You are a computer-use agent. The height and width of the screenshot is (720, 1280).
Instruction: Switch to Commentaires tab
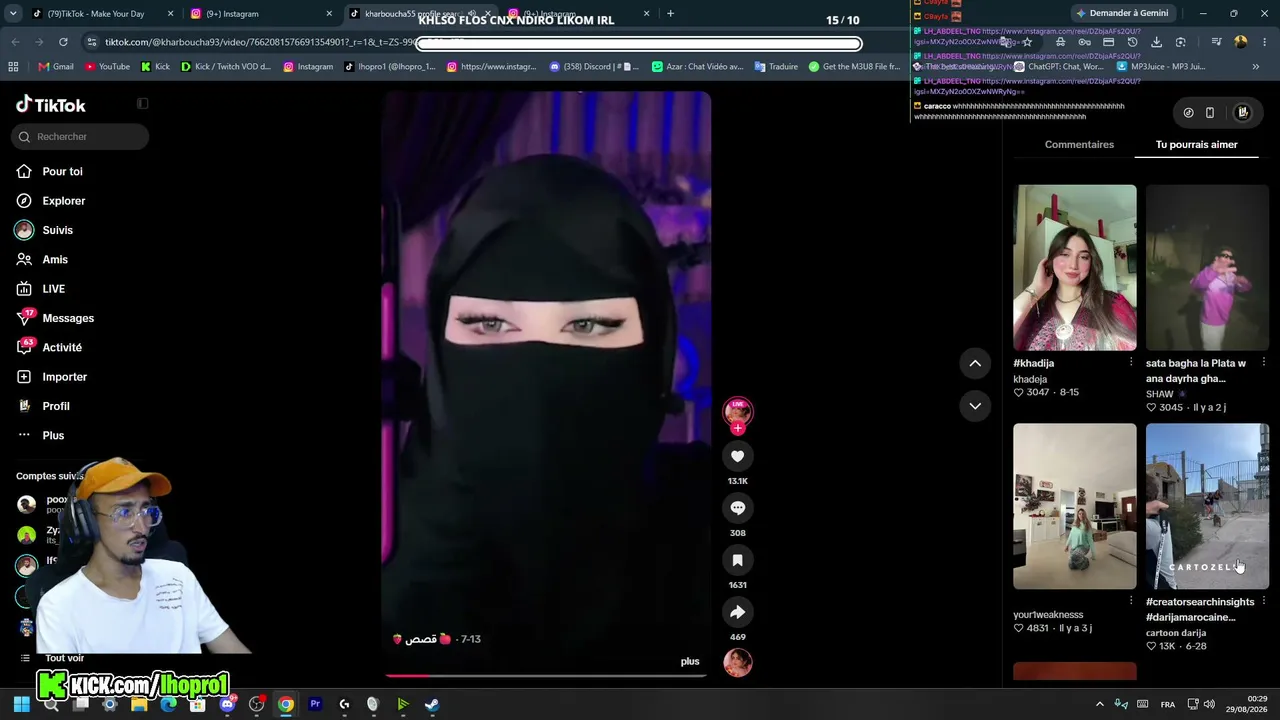[x=1079, y=145]
